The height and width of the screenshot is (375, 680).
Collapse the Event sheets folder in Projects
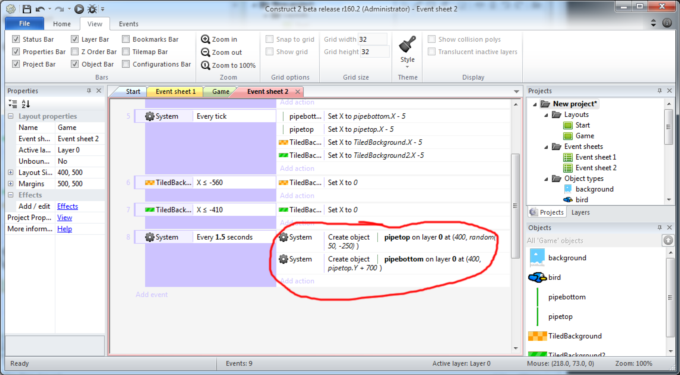pyautogui.click(x=546, y=147)
